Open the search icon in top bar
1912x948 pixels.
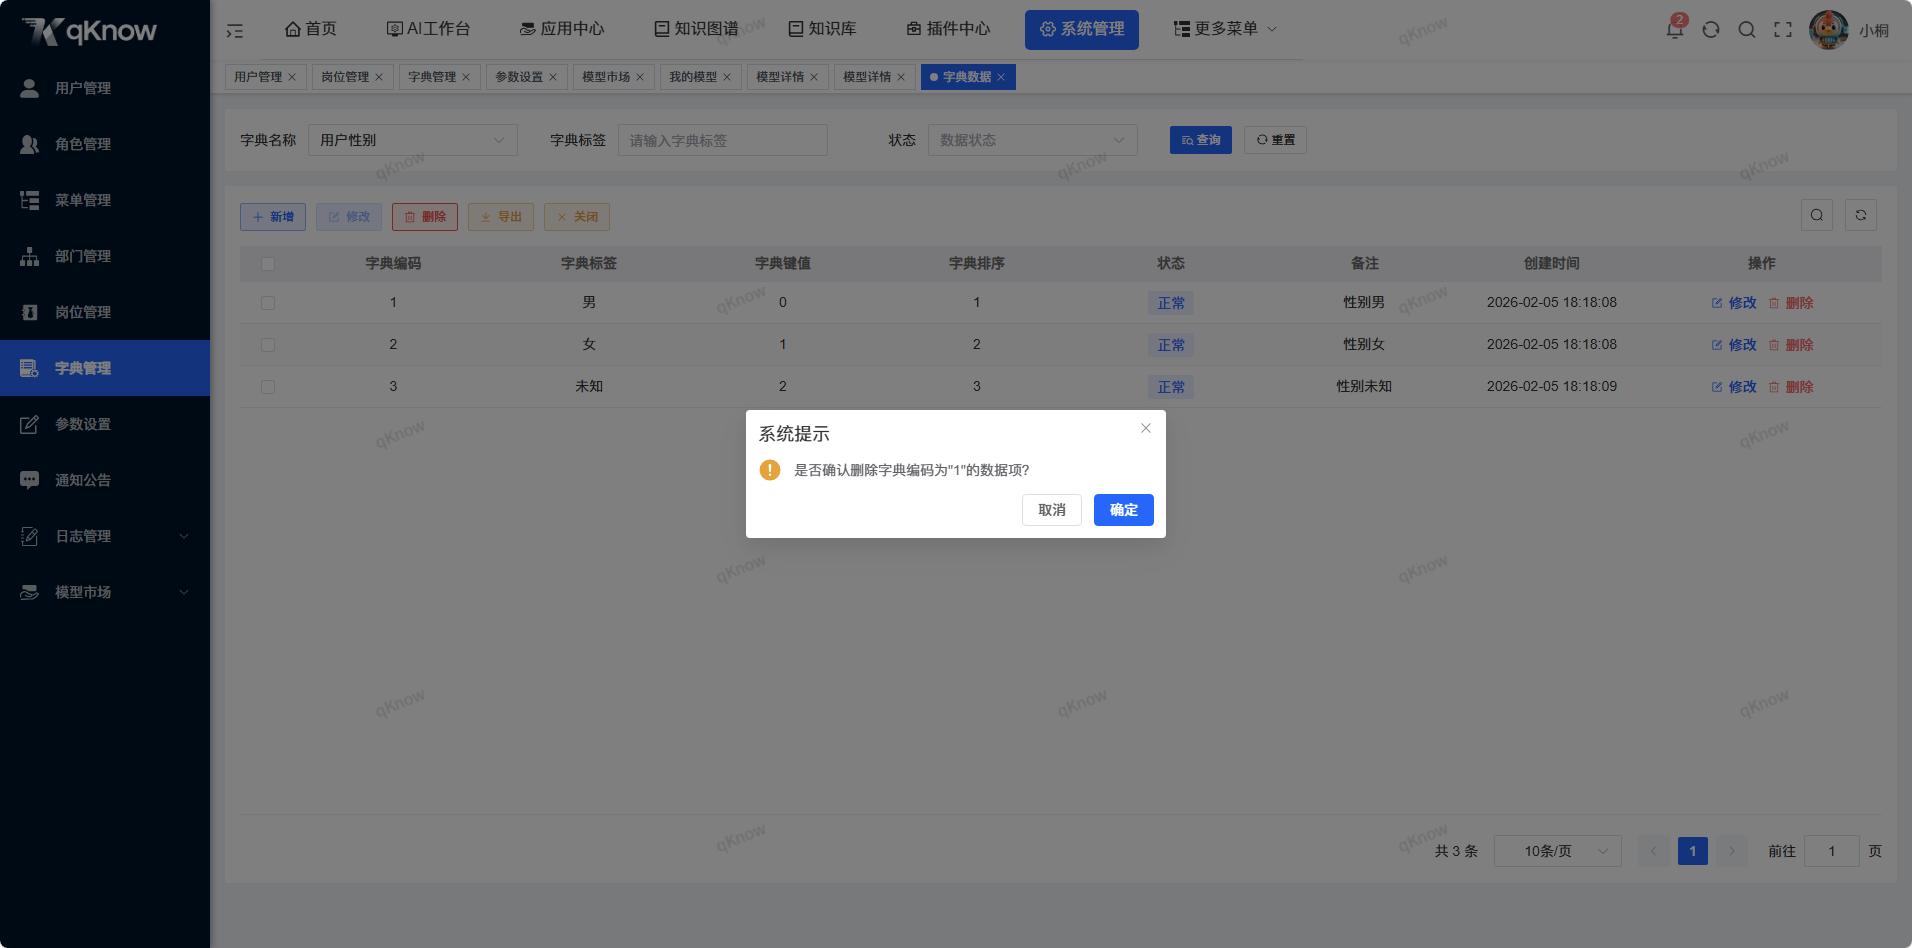[x=1747, y=30]
